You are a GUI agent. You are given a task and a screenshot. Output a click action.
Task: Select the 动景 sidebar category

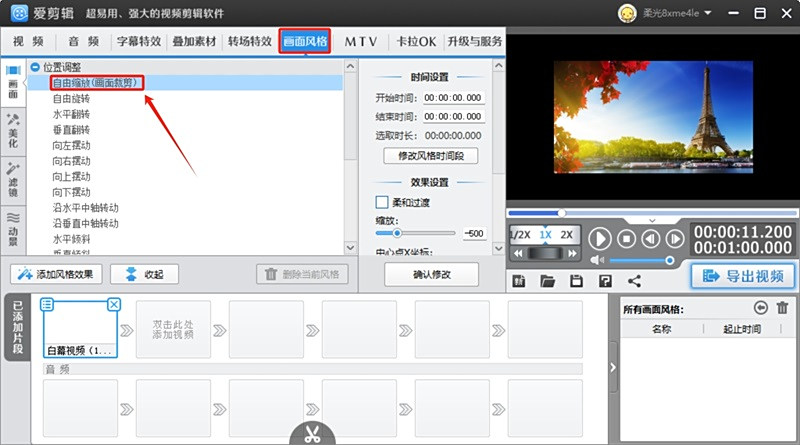(13, 230)
